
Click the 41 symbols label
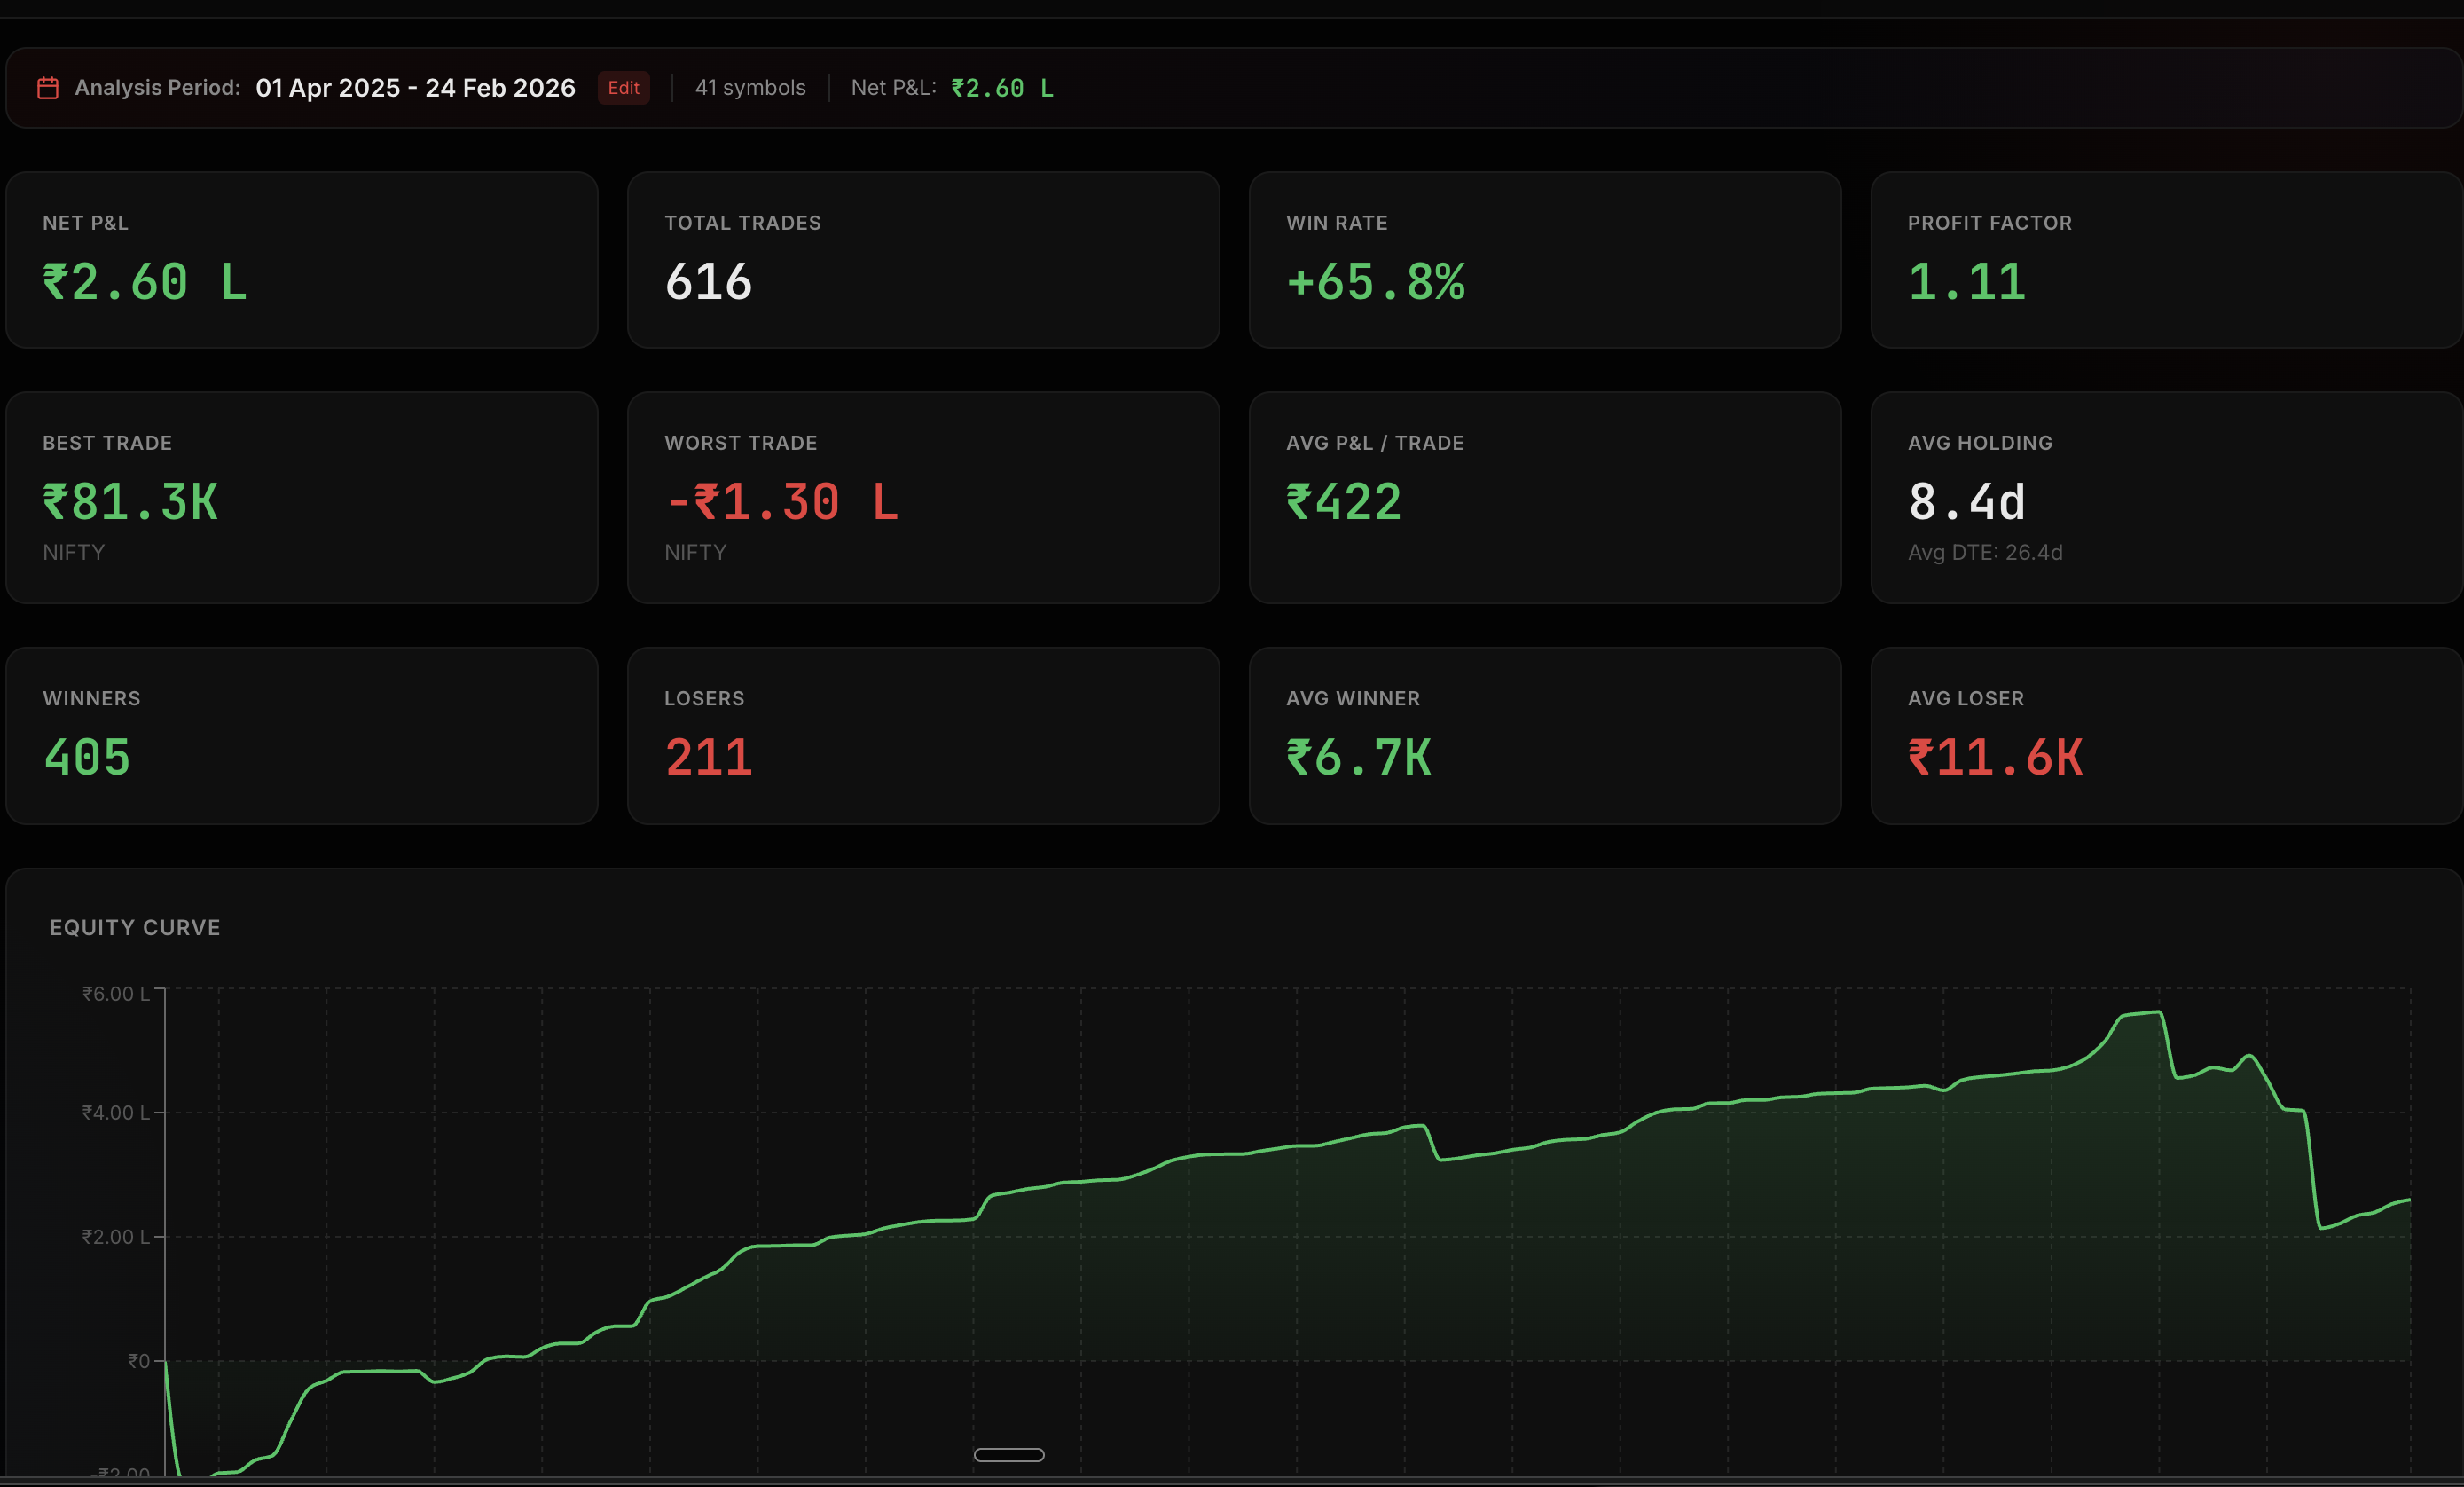tap(750, 88)
